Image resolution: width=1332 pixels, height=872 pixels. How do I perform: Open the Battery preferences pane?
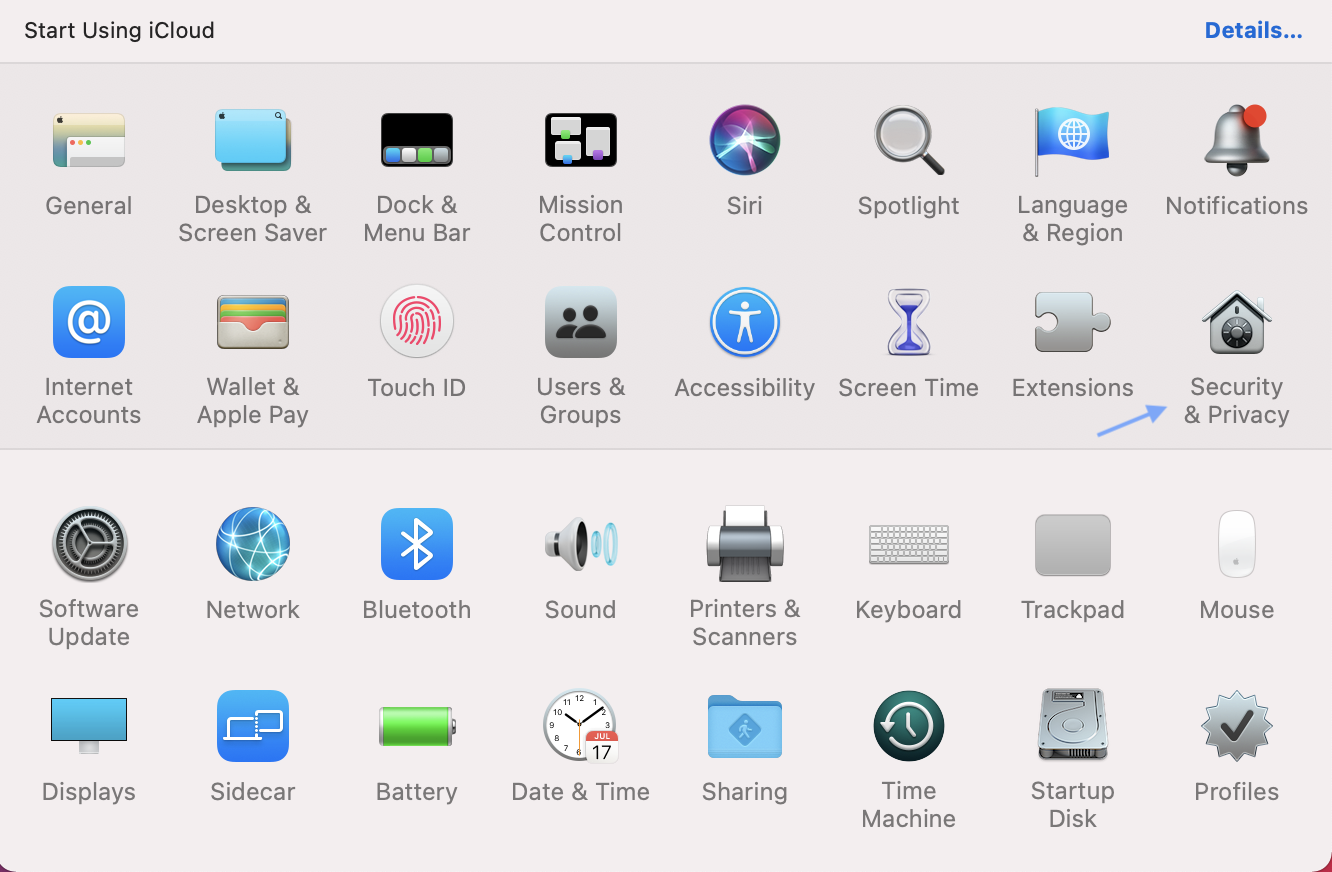click(x=417, y=726)
